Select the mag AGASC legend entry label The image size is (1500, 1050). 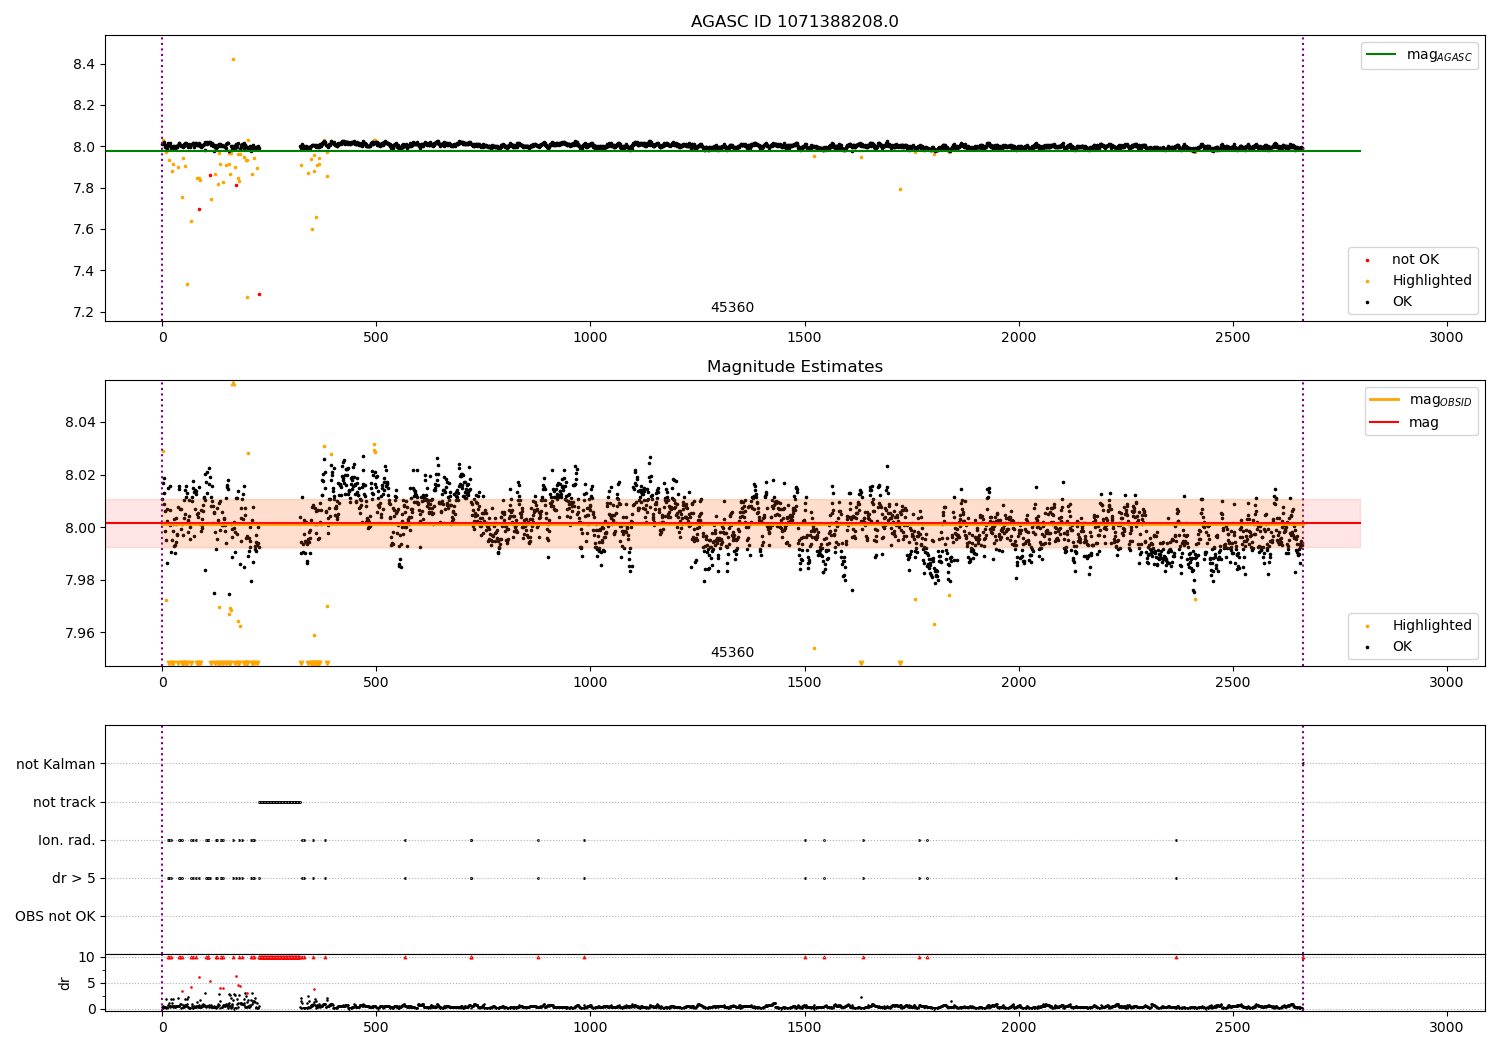tap(1439, 55)
